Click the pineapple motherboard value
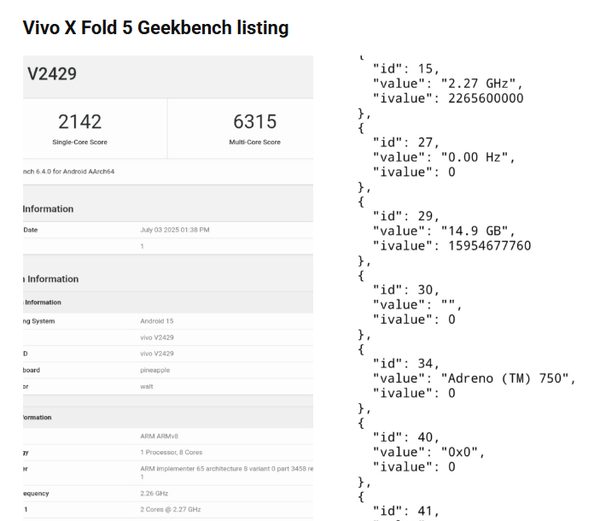Screen dimensions: 600x521 pyautogui.click(x=155, y=370)
